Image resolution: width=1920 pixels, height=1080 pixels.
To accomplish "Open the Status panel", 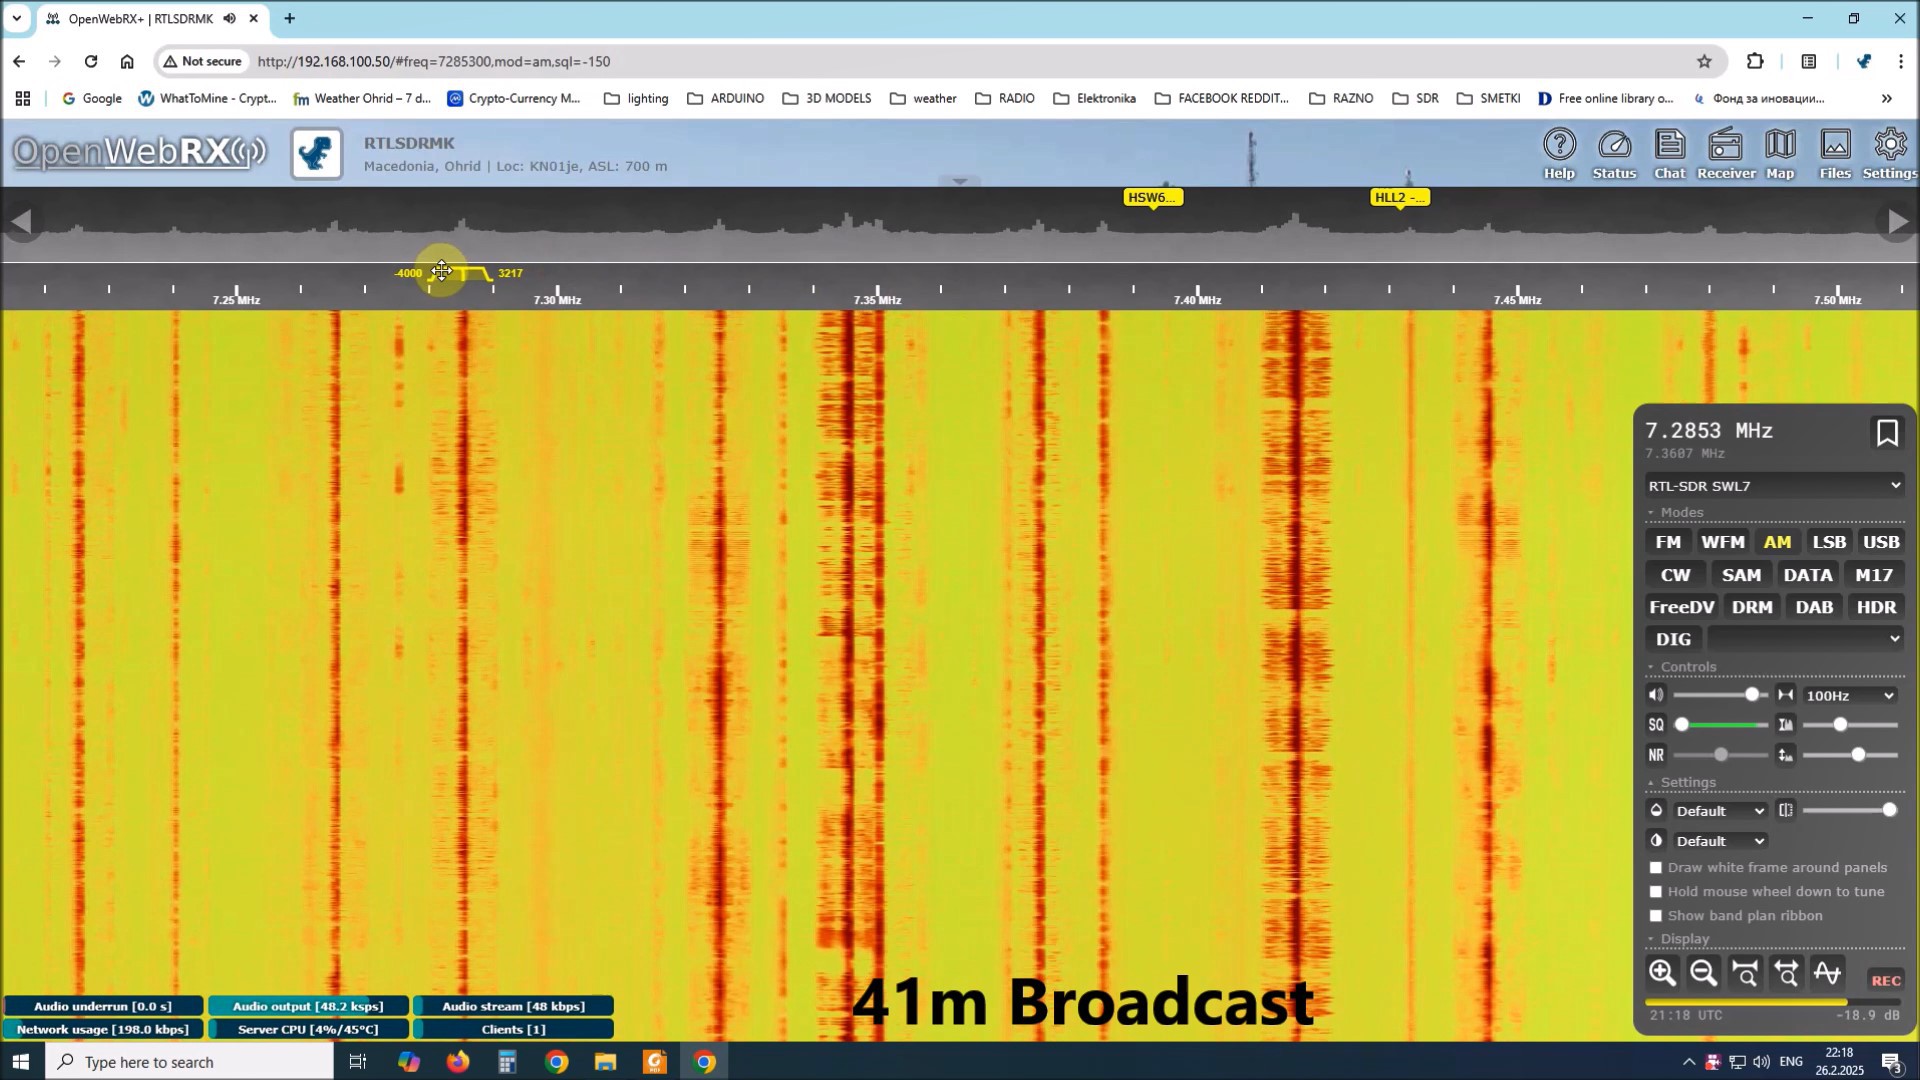I will [x=1613, y=154].
